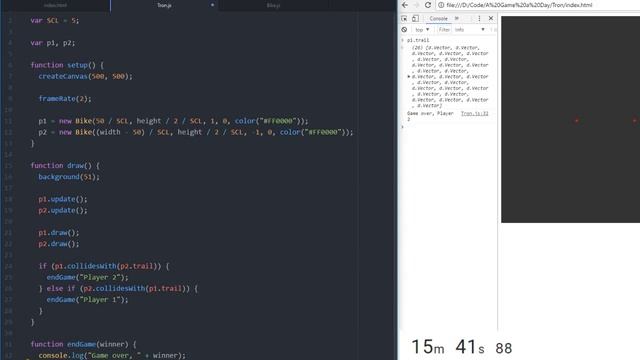Expand the p5.Vector array output
The image size is (640, 360).
[409, 76]
